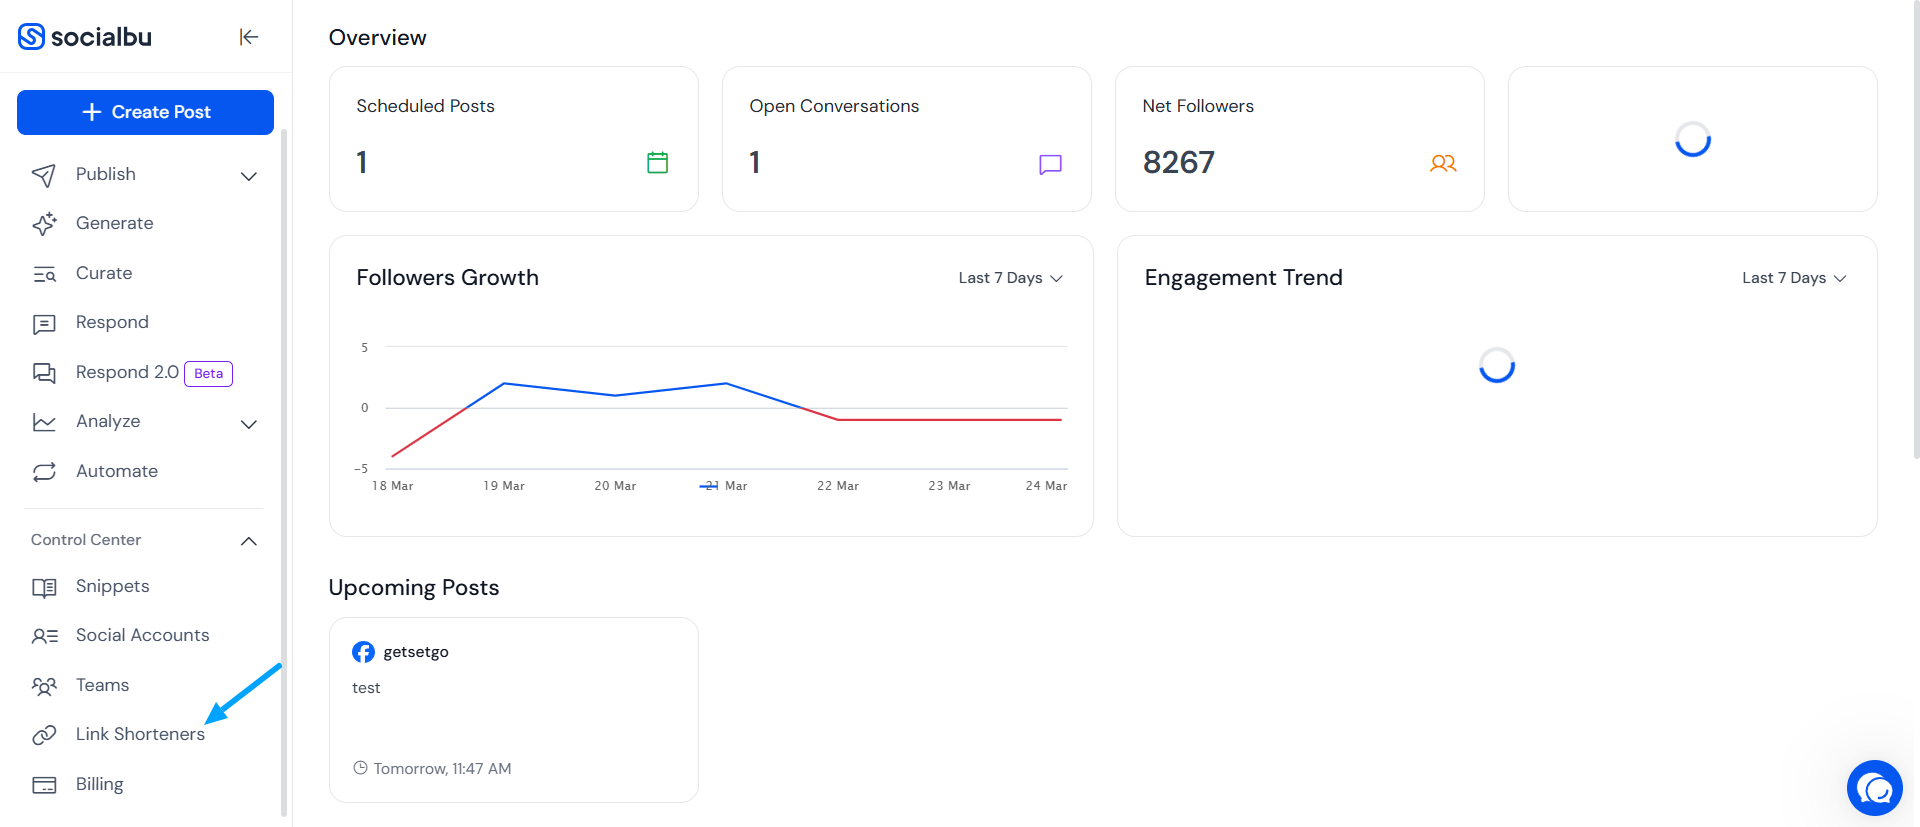
Task: Open the Automate loop icon
Action: click(x=44, y=472)
